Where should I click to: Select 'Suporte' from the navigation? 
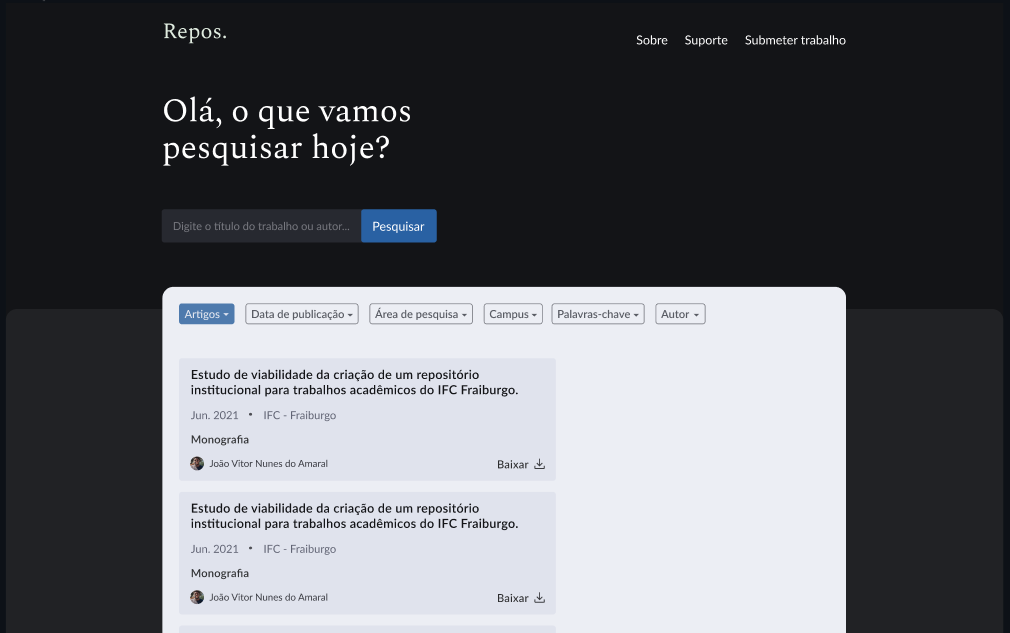point(706,40)
